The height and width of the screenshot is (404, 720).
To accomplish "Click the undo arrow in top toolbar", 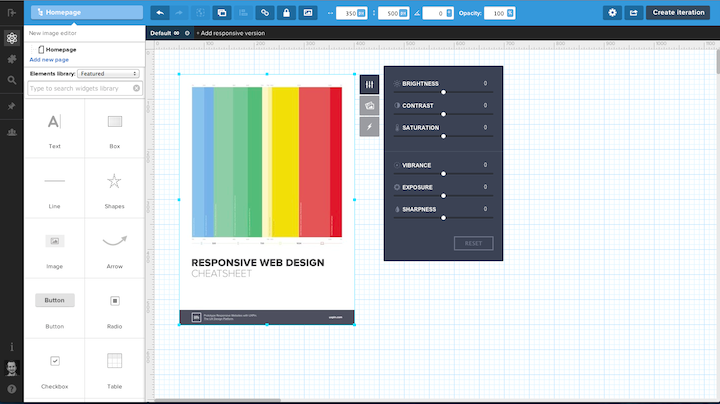I will (x=161, y=12).
